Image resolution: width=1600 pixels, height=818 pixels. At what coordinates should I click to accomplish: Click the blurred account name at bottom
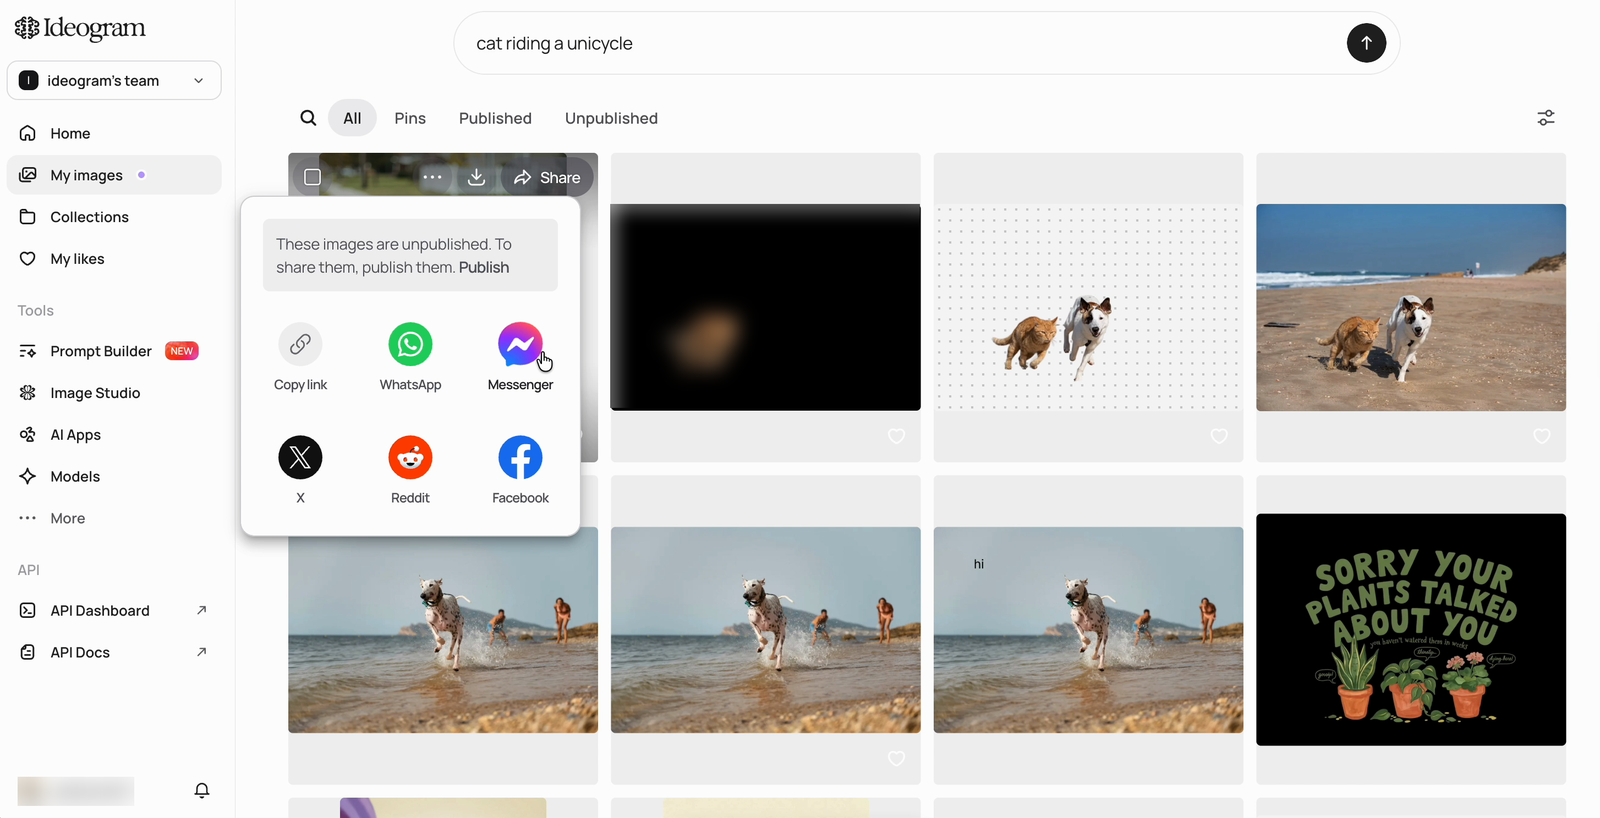point(76,791)
